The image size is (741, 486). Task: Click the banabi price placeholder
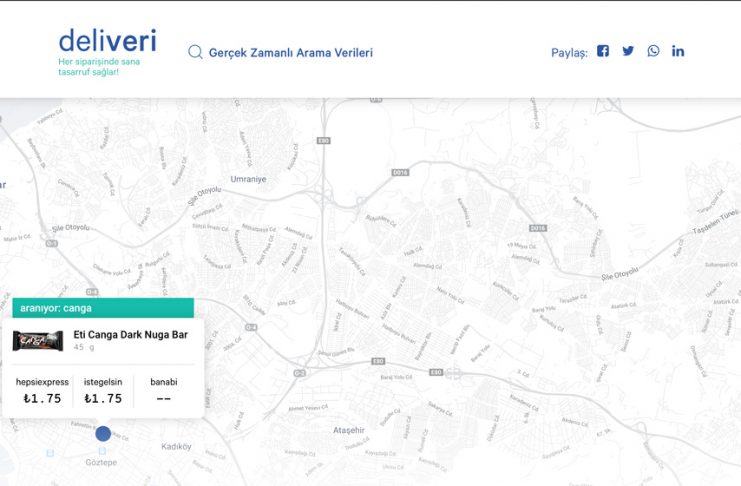coord(164,399)
